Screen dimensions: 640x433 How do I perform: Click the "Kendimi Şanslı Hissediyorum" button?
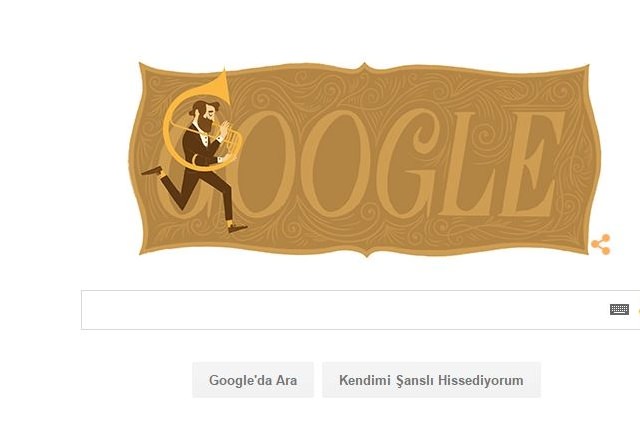tap(431, 380)
